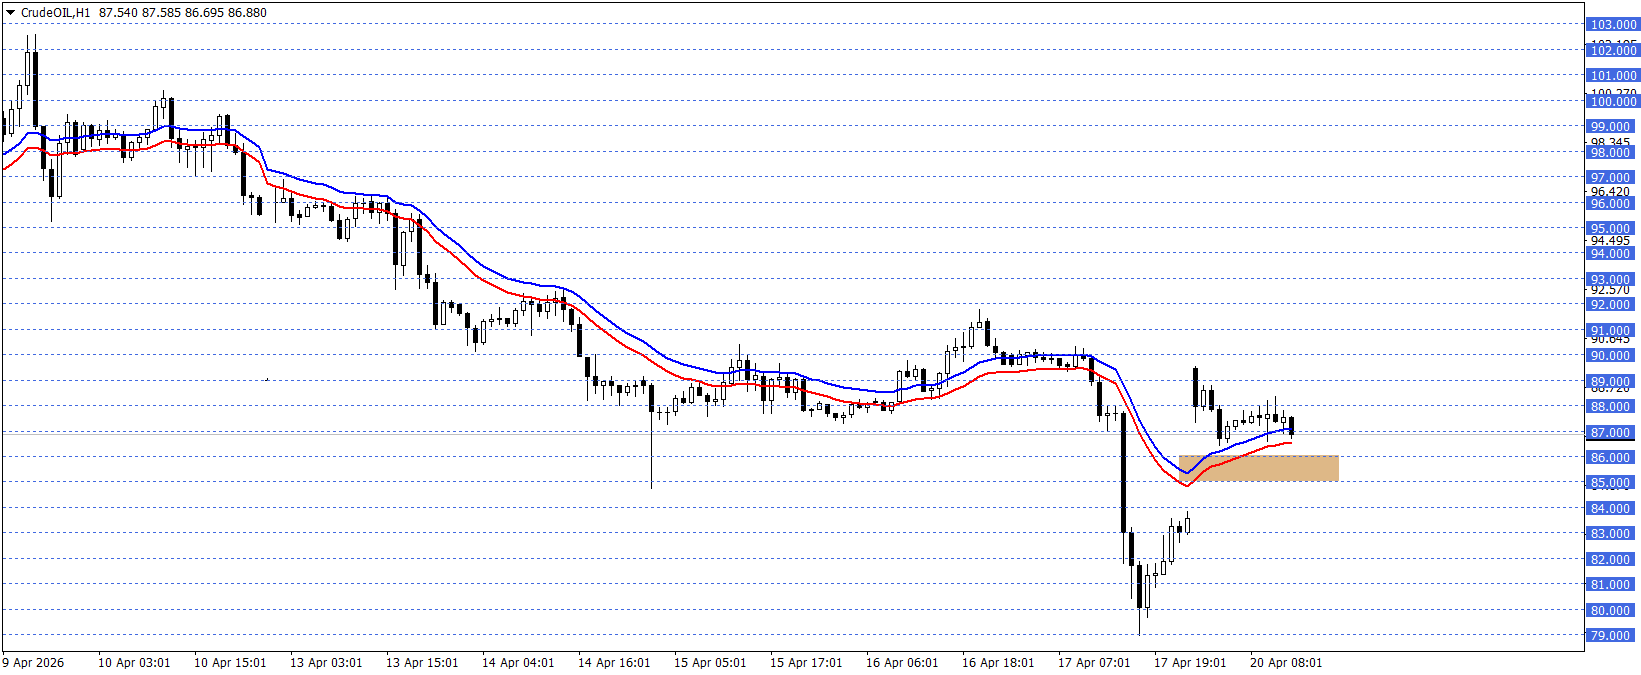
Task: Click the 100.000 price level label
Action: [x=1613, y=101]
